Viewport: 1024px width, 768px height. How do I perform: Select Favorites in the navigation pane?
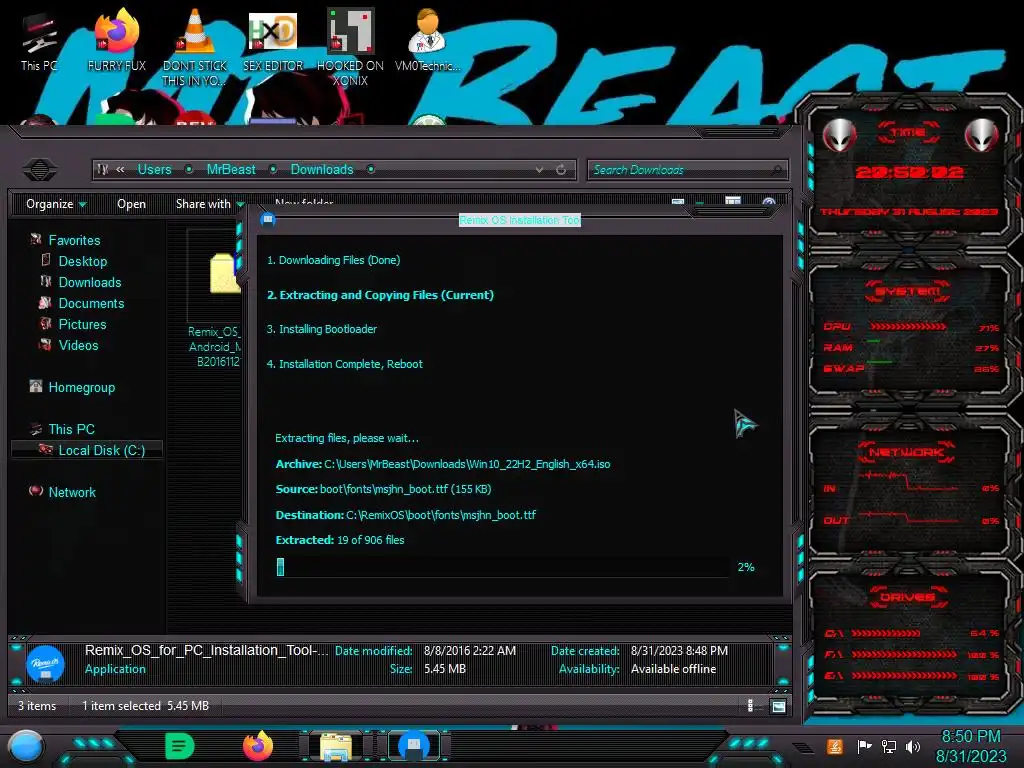pos(74,240)
